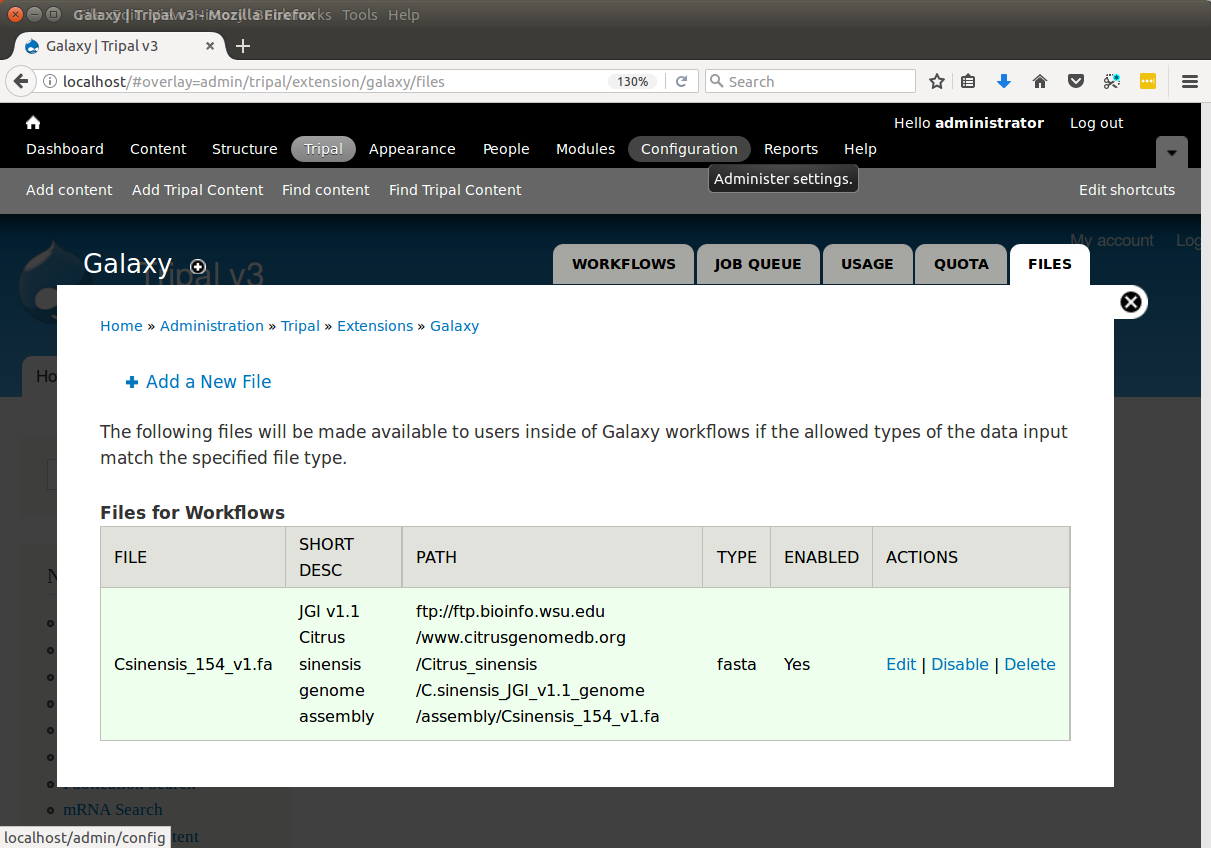Click the zoom level 130% indicator
The image size is (1211, 848).
633,82
